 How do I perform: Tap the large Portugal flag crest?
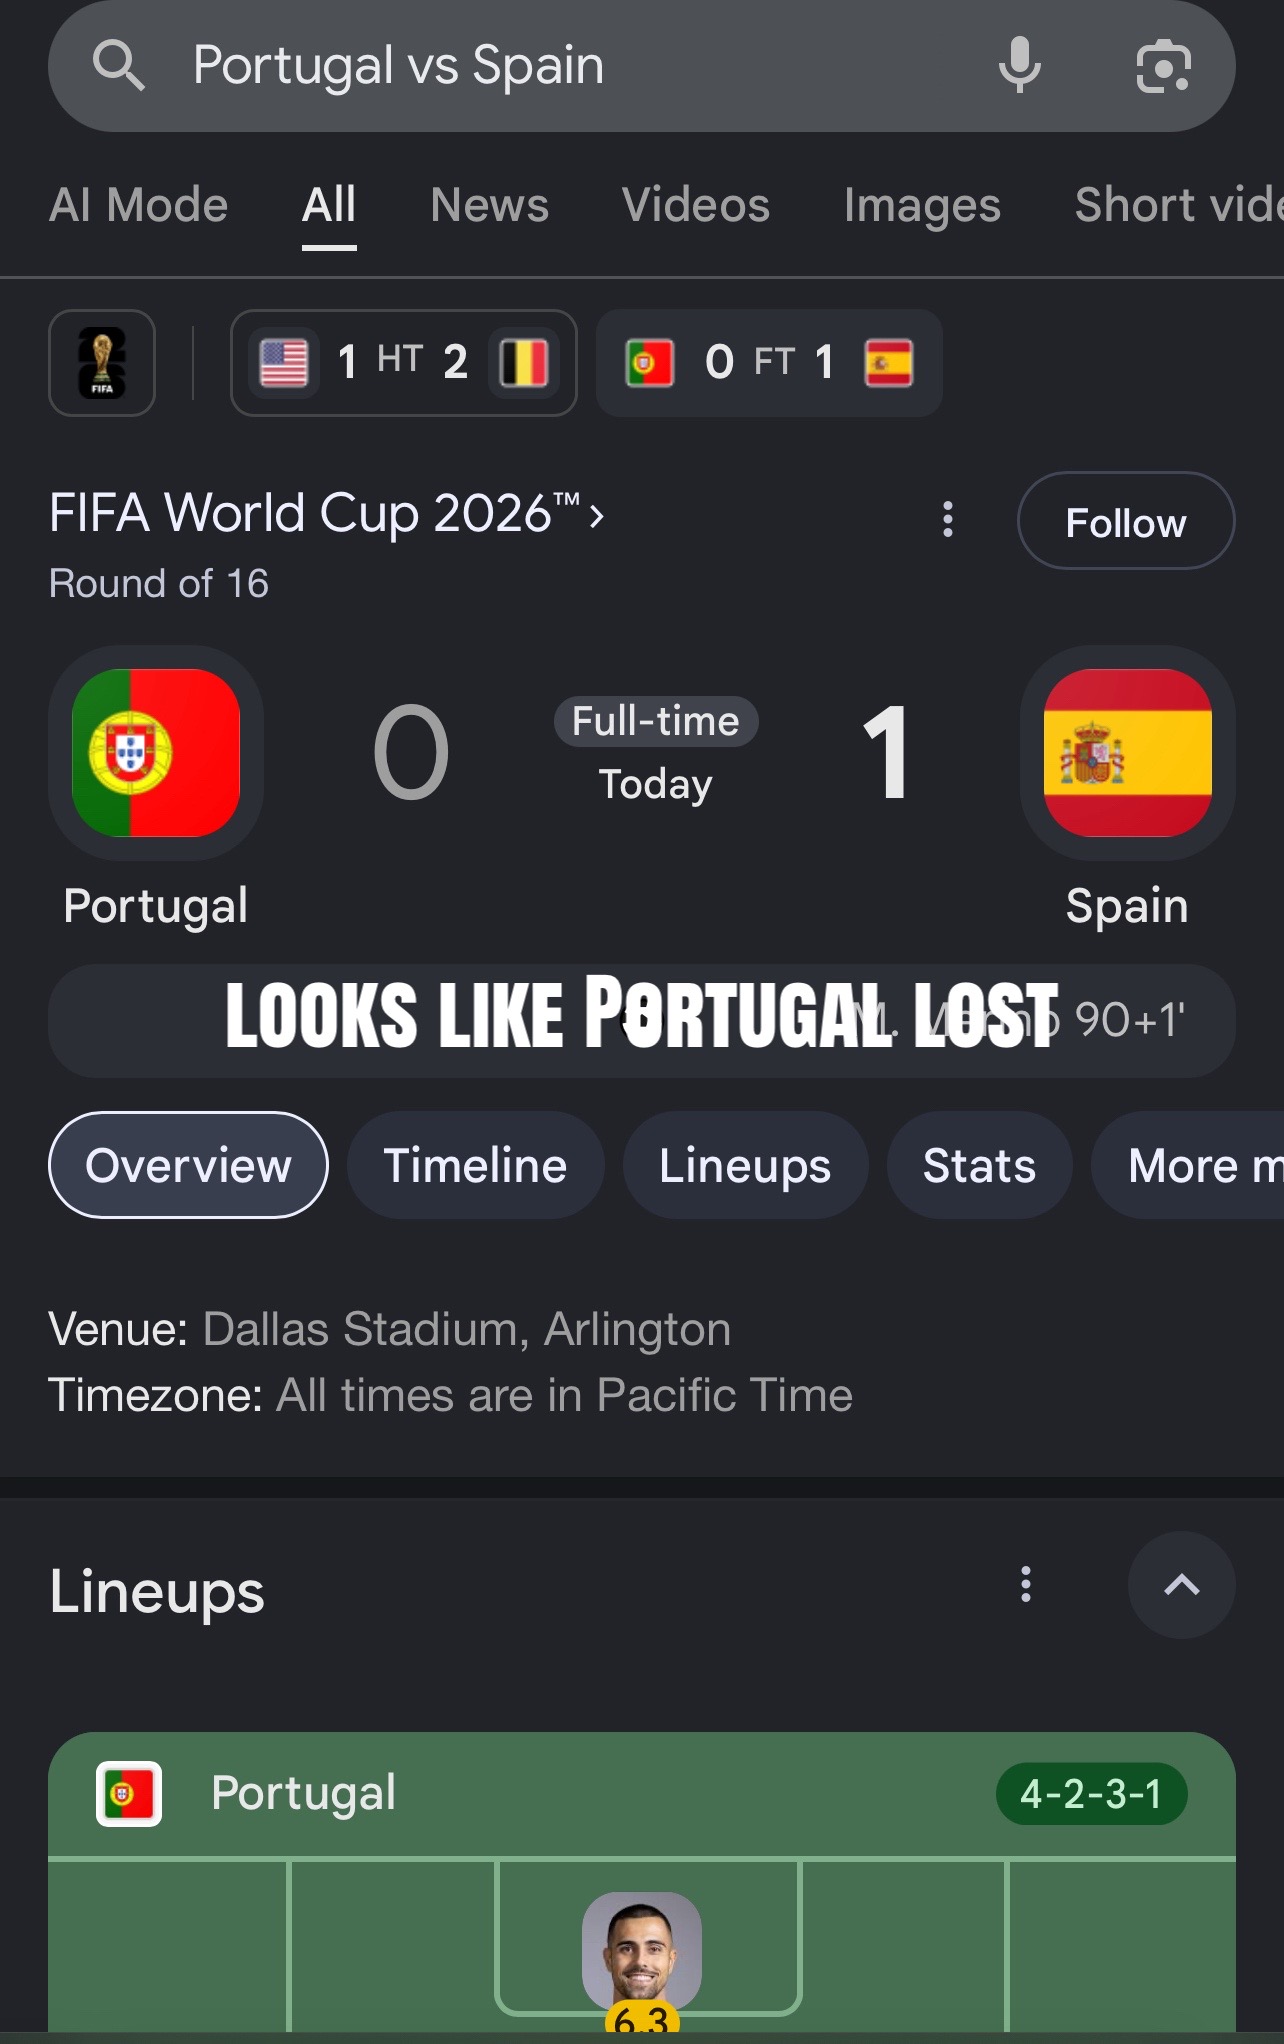[156, 753]
